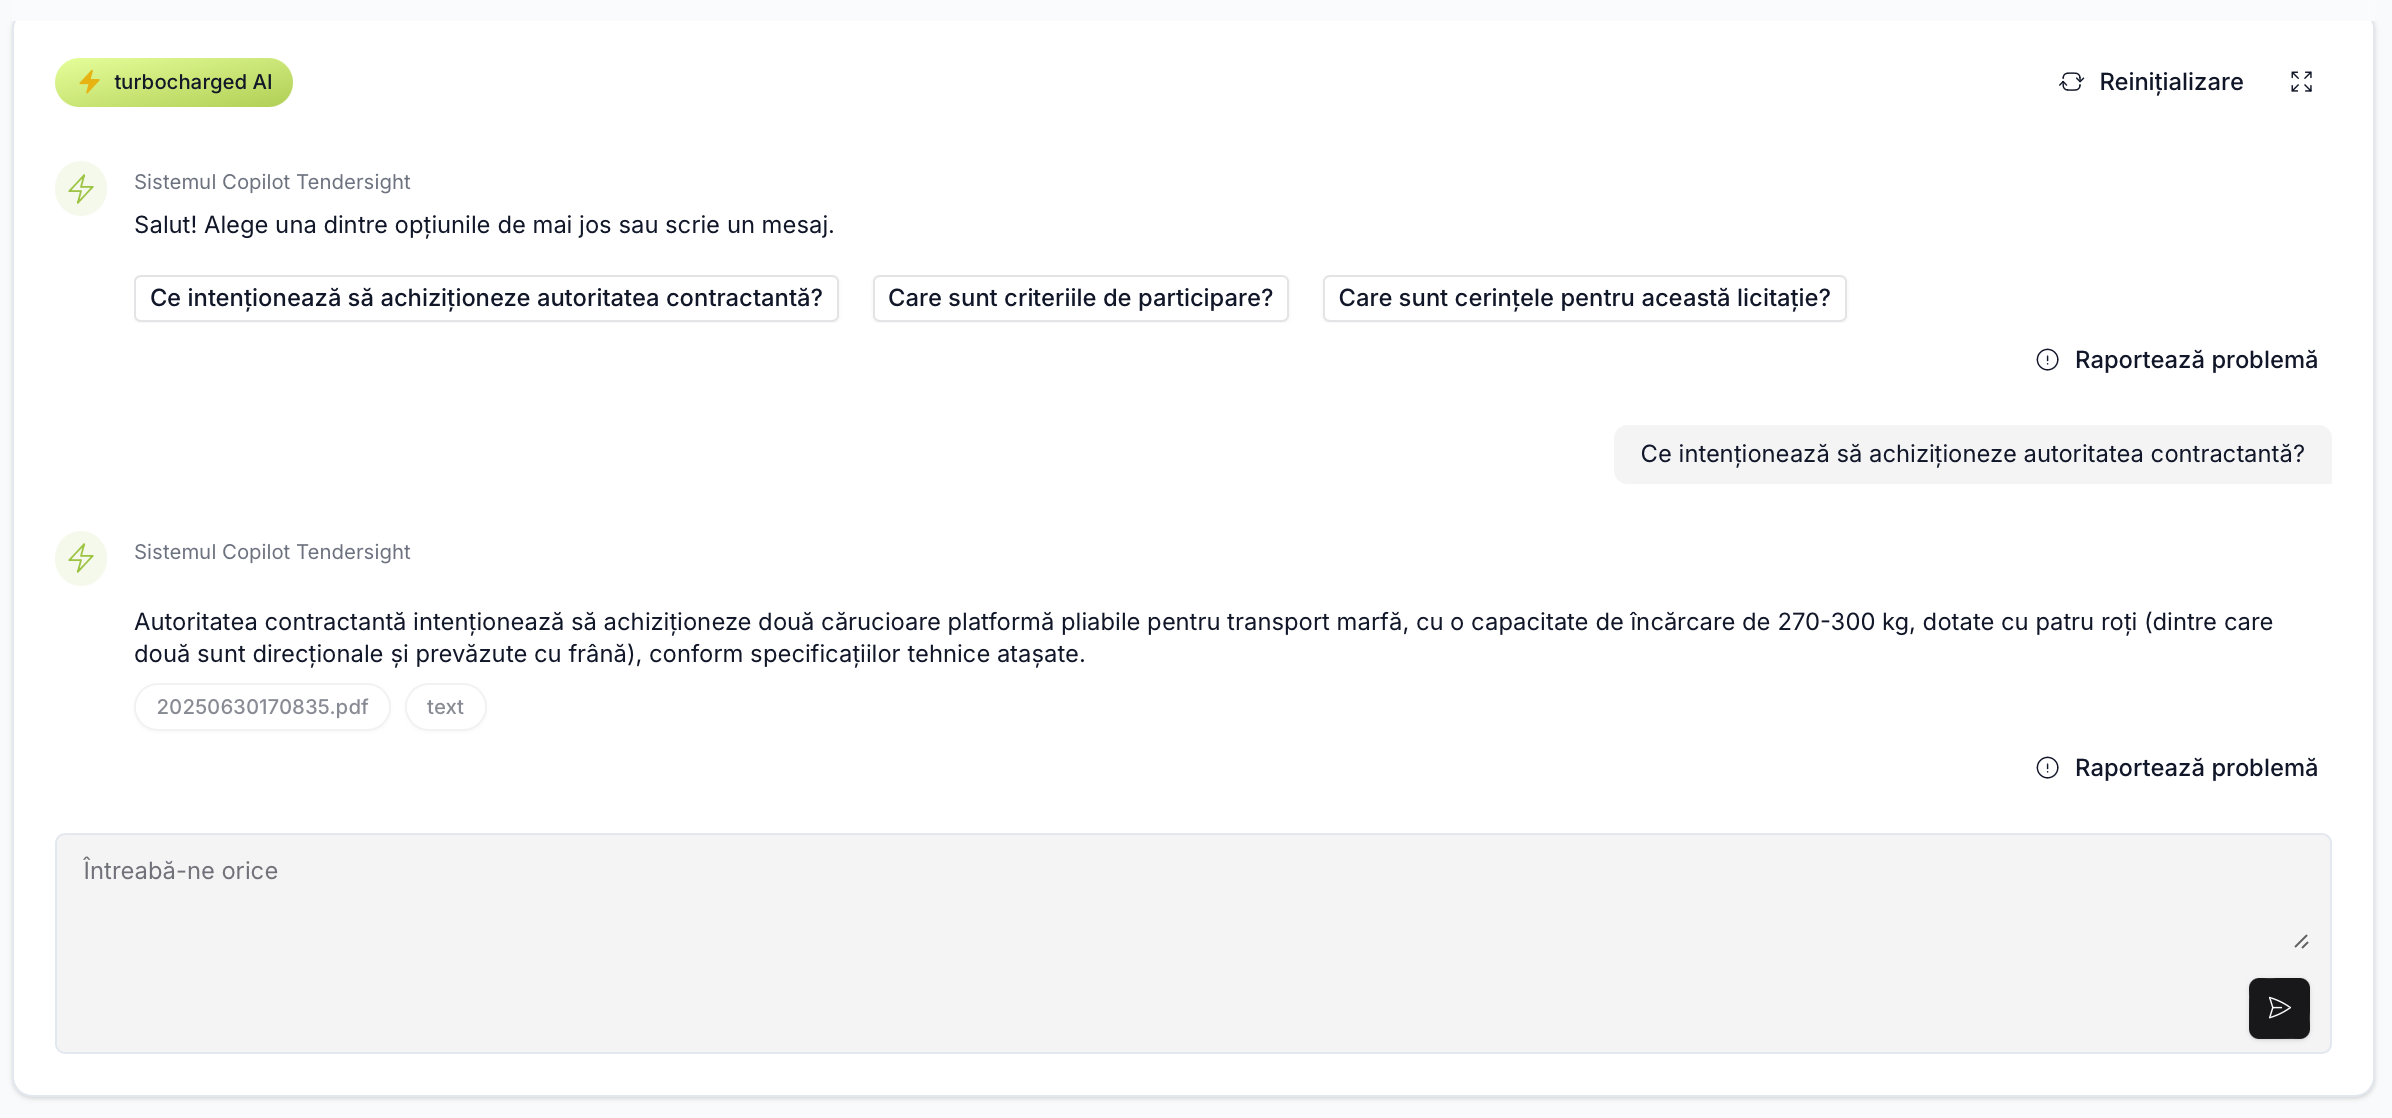This screenshot has width=2392, height=1118.
Task: Choose 'Ce intenționează să achiziționeze autoritatea contractantă?' suggestion
Action: [x=486, y=298]
